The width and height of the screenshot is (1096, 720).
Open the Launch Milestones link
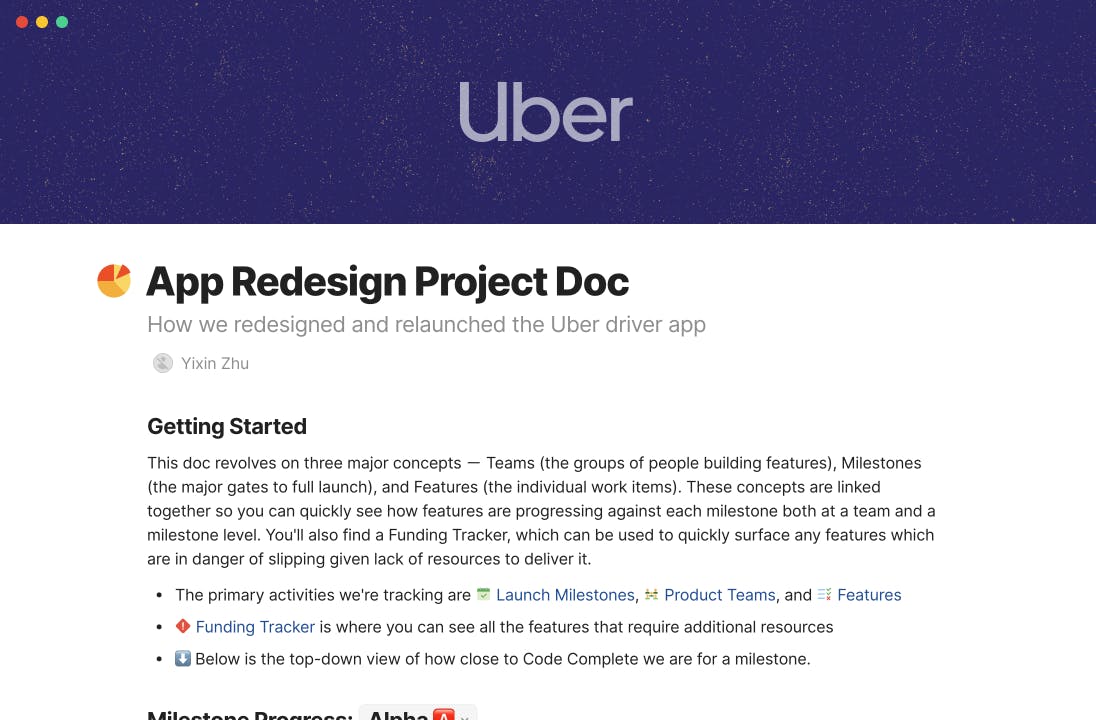(x=565, y=595)
